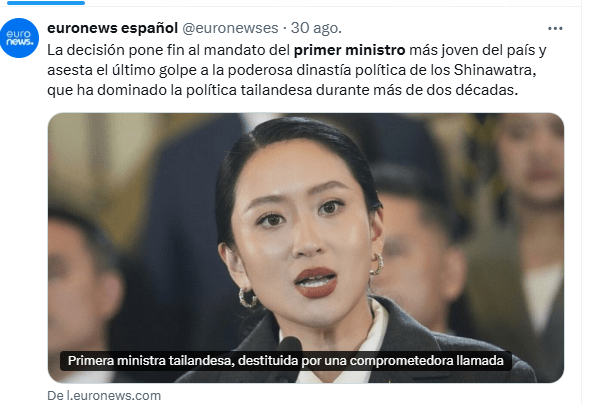Click the word tailandesa in tweet body
This screenshot has height=405, width=607.
pyautogui.click(x=276, y=90)
